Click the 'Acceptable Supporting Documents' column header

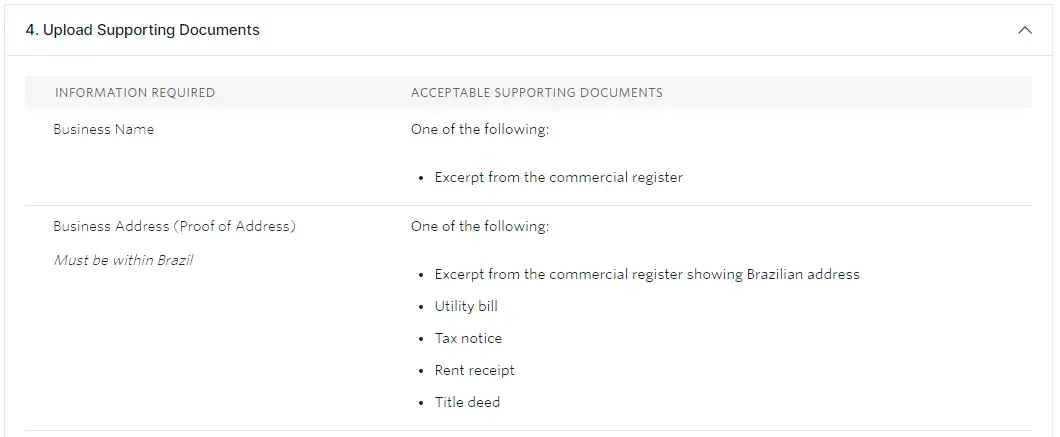(536, 93)
